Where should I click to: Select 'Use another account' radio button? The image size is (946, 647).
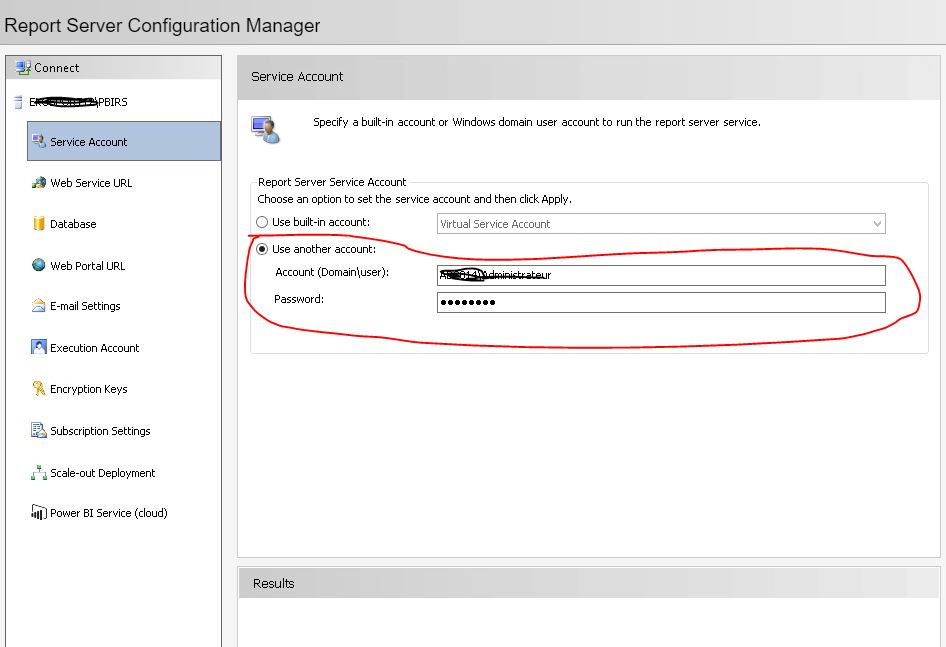tap(262, 249)
